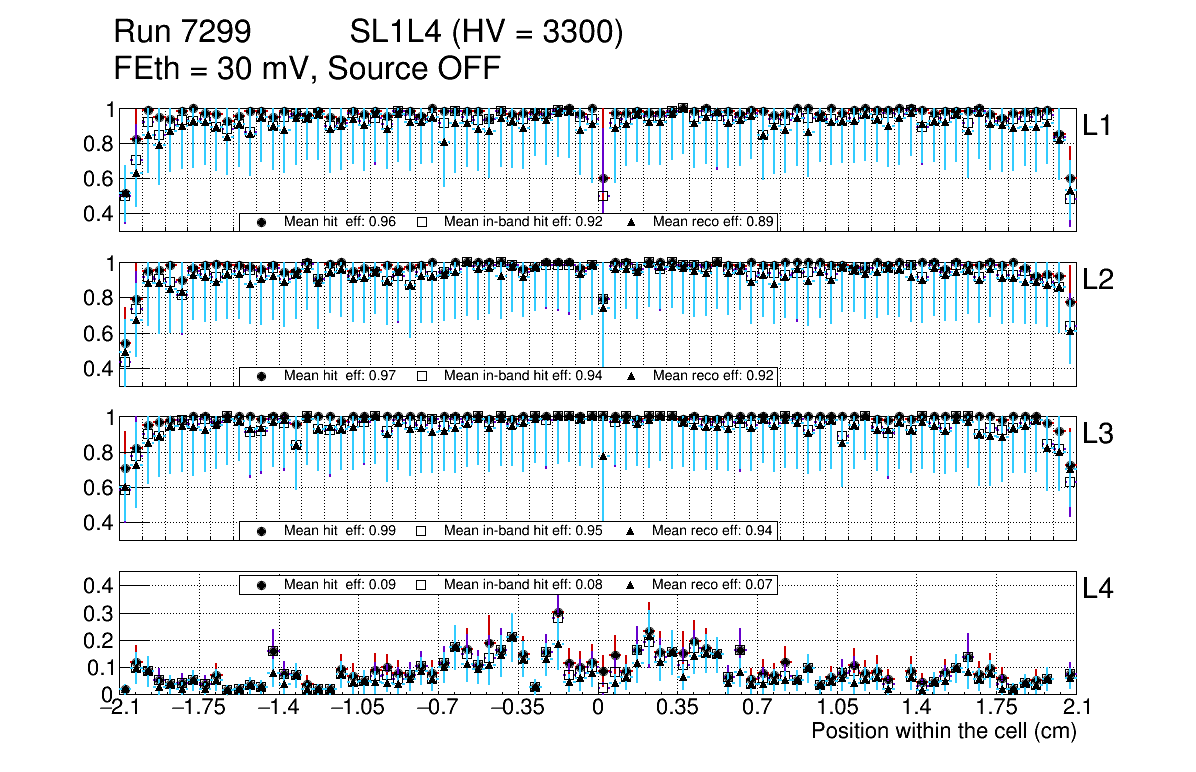Viewport: 1196px width, 772px height.
Task: Click the x-axis tick label '0.35'
Action: (677, 708)
